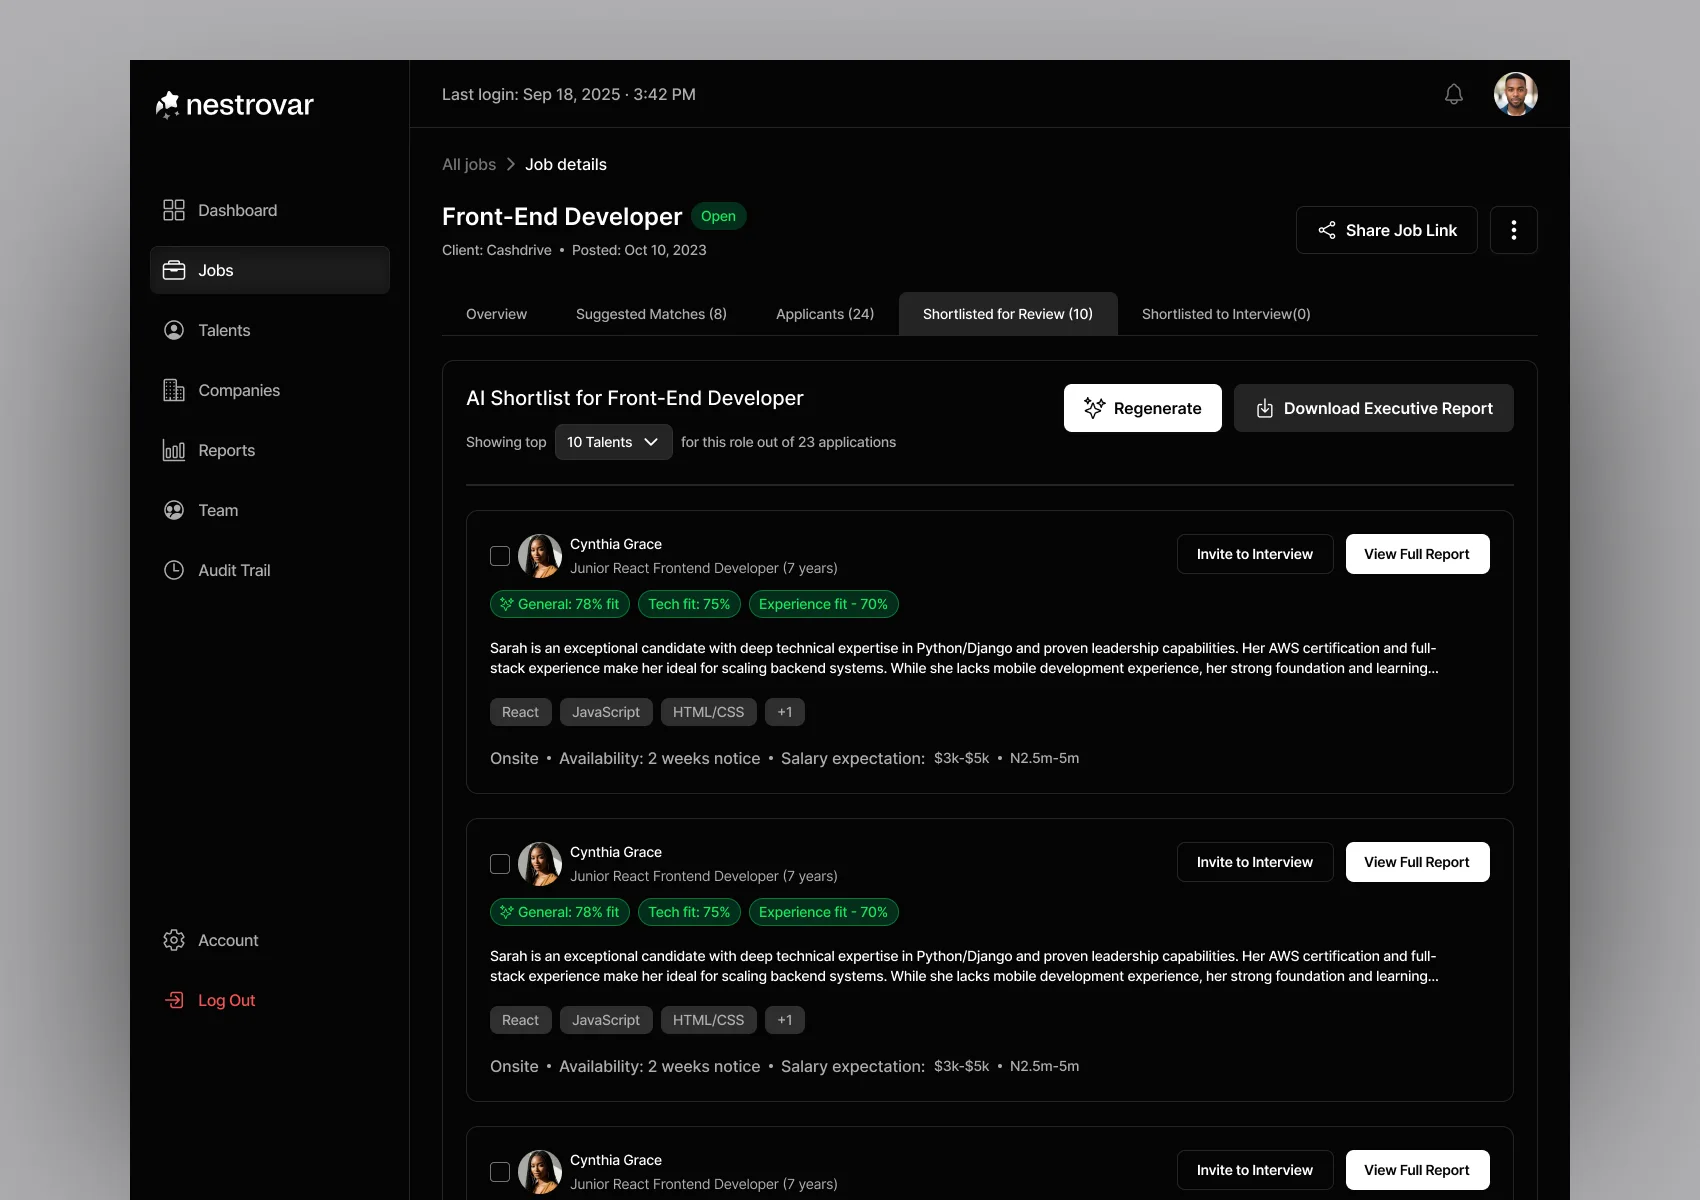1700x1200 pixels.
Task: Select Shortlisted for Review (10) tab
Action: (x=1008, y=314)
